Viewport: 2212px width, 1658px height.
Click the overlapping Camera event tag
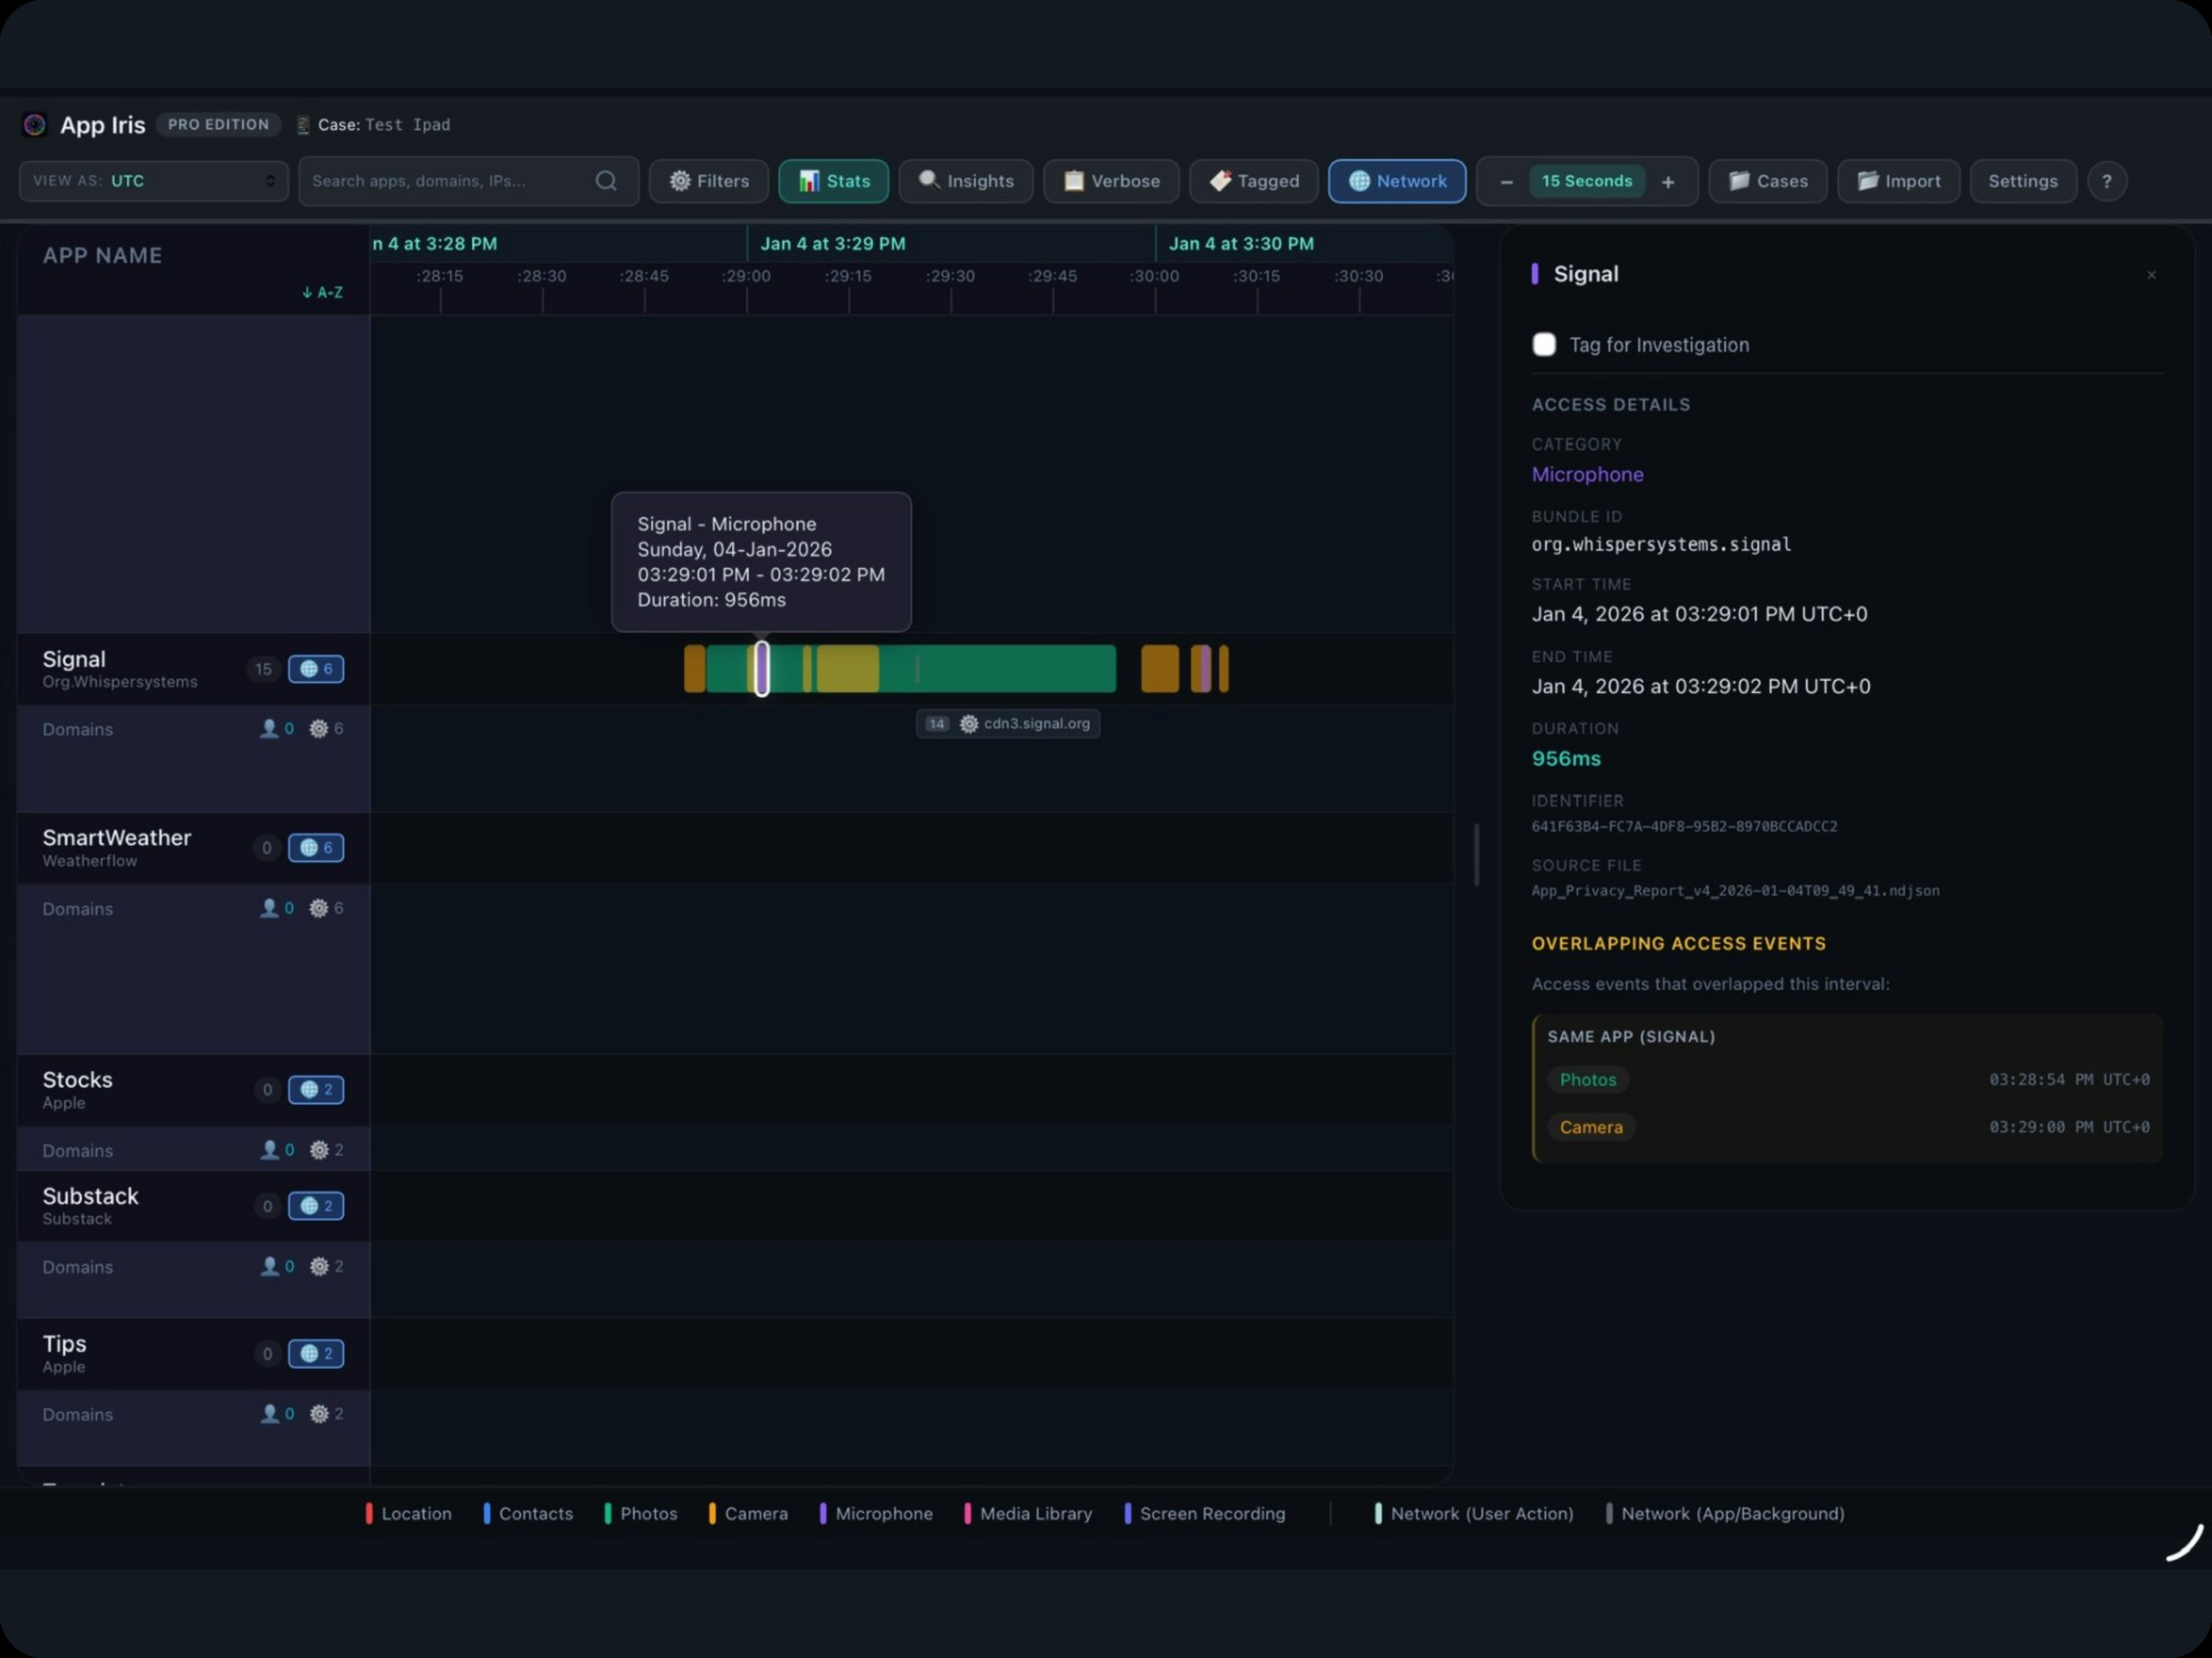[1591, 1127]
